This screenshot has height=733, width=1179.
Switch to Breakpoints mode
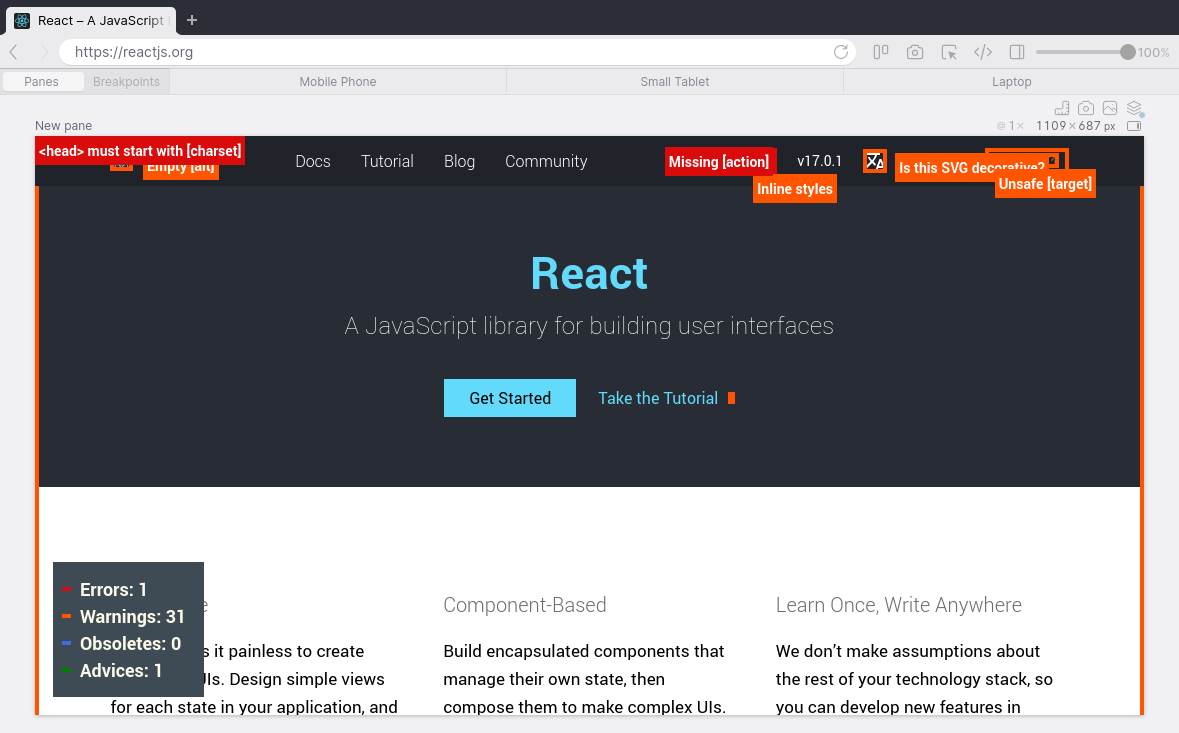pyautogui.click(x=126, y=81)
